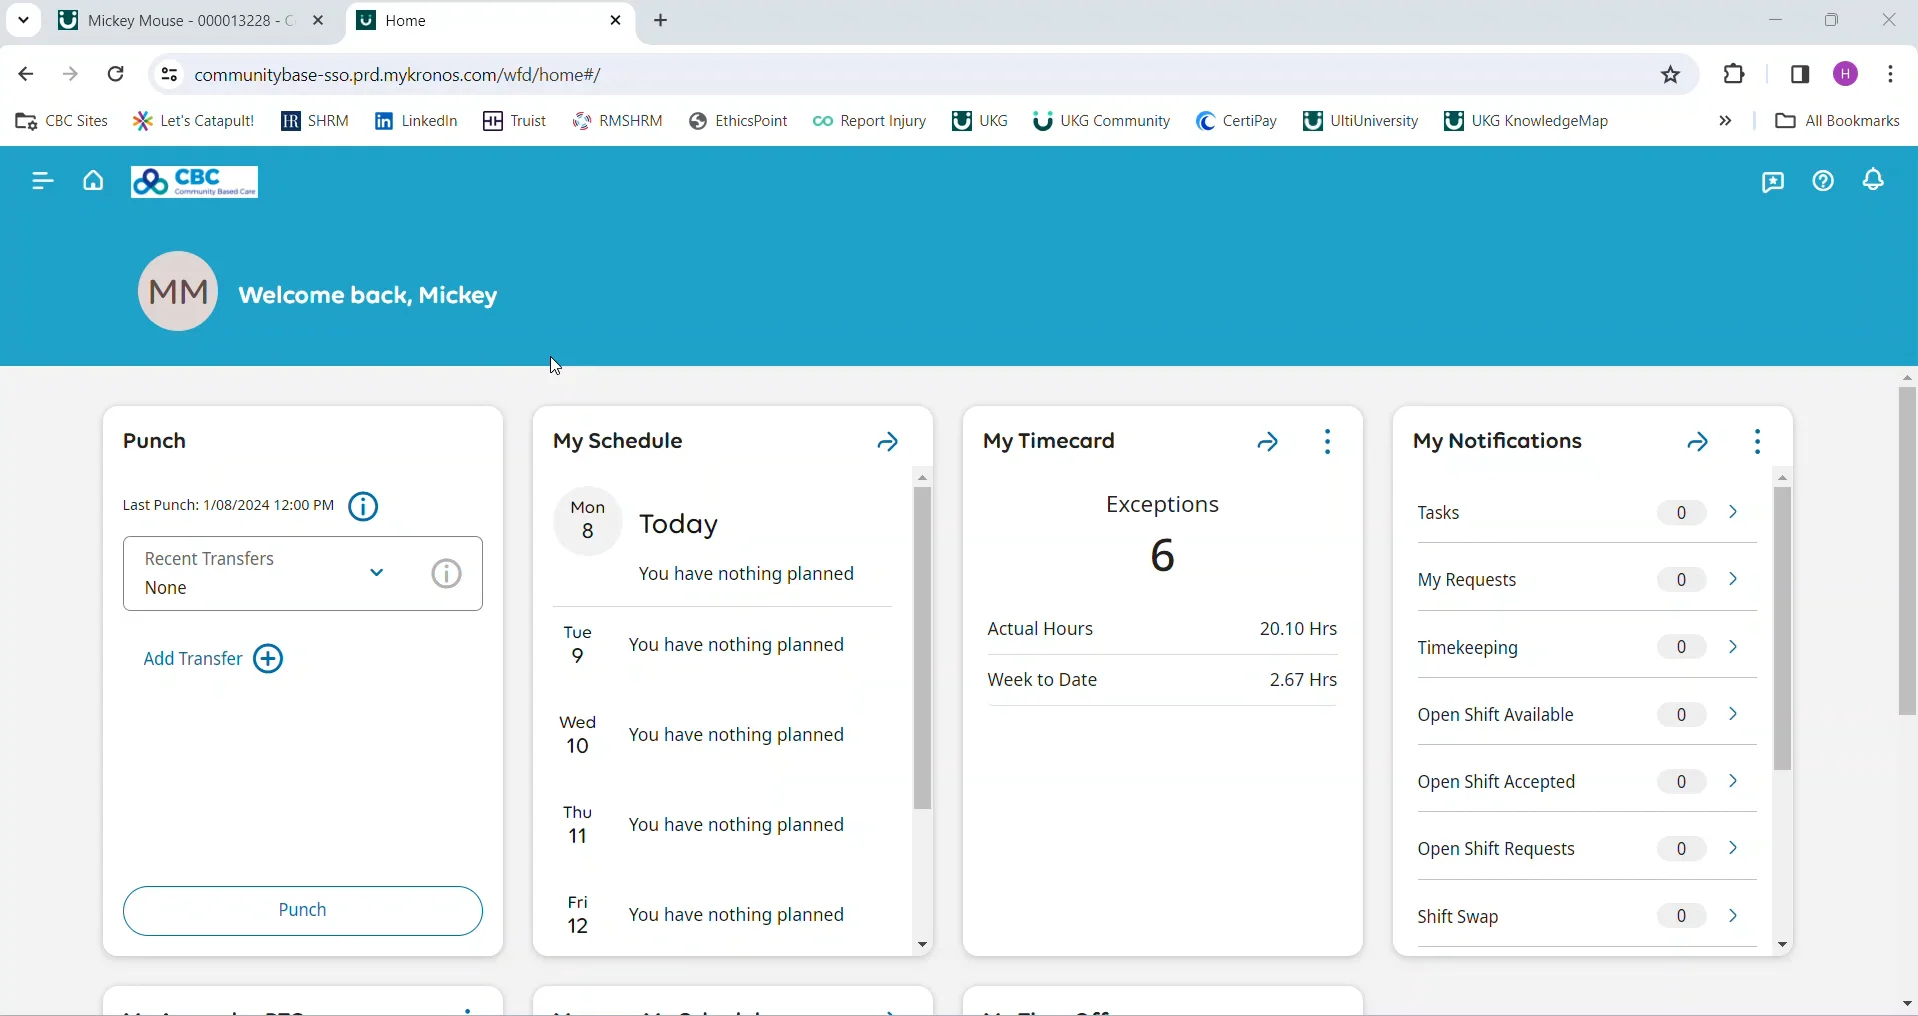
Task: Open the navigation hamburger menu
Action: (x=42, y=182)
